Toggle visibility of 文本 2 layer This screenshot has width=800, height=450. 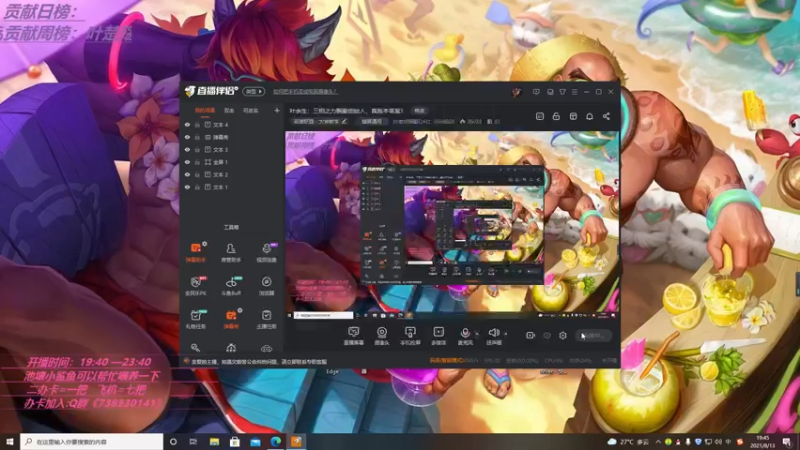[x=187, y=174]
